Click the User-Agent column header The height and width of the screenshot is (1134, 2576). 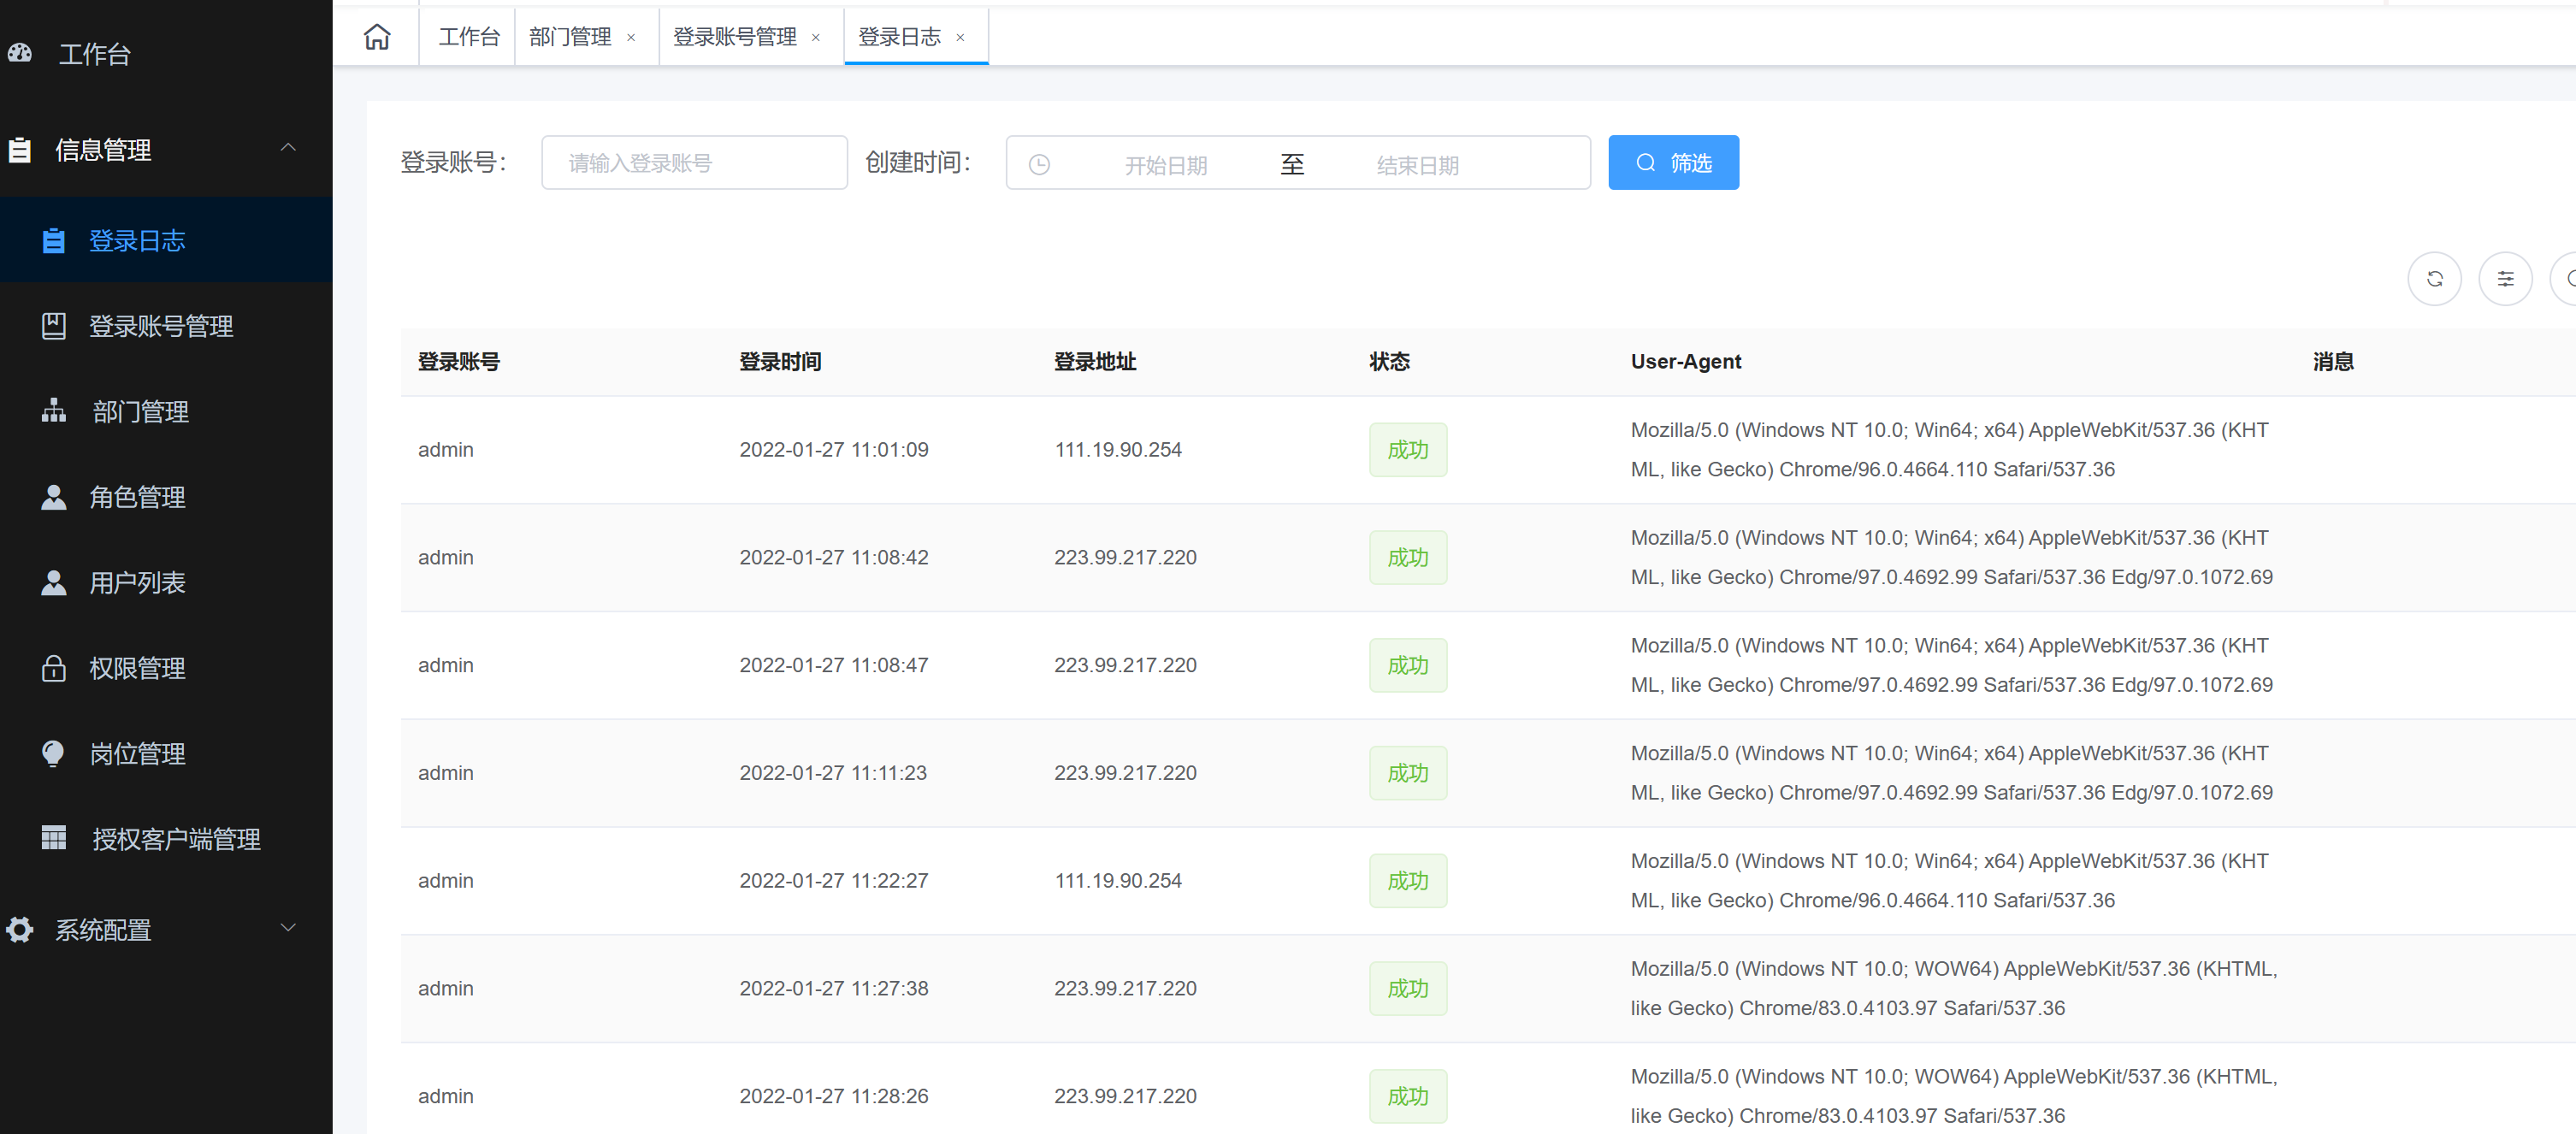coord(1686,361)
